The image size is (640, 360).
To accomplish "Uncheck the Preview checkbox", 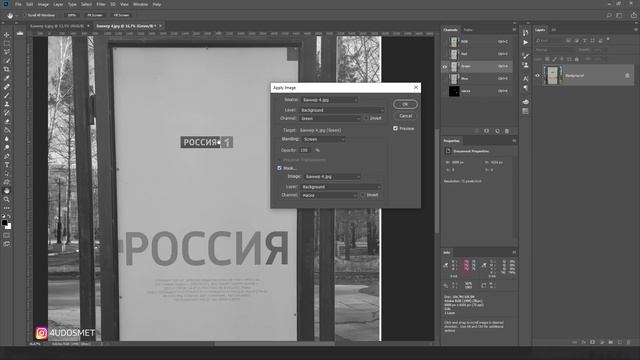I will pos(395,128).
